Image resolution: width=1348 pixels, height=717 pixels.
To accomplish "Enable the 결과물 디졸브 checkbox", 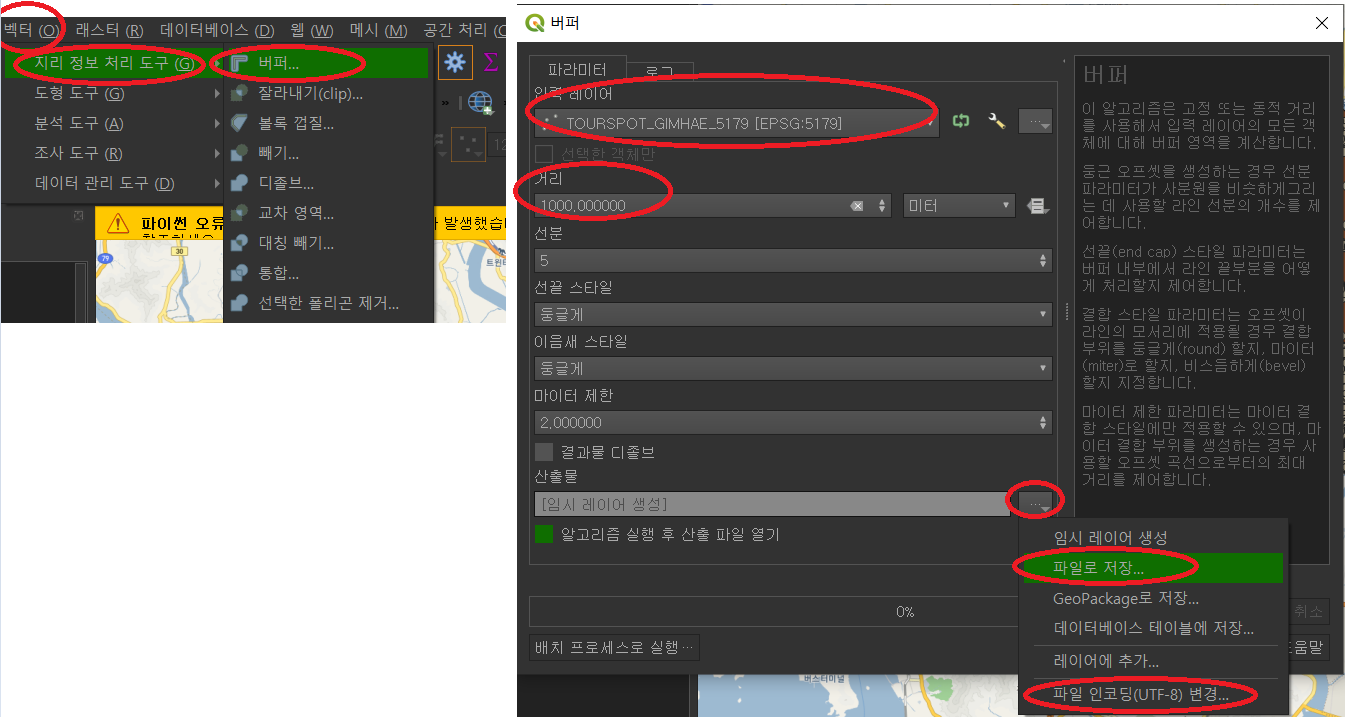I will click(x=544, y=452).
